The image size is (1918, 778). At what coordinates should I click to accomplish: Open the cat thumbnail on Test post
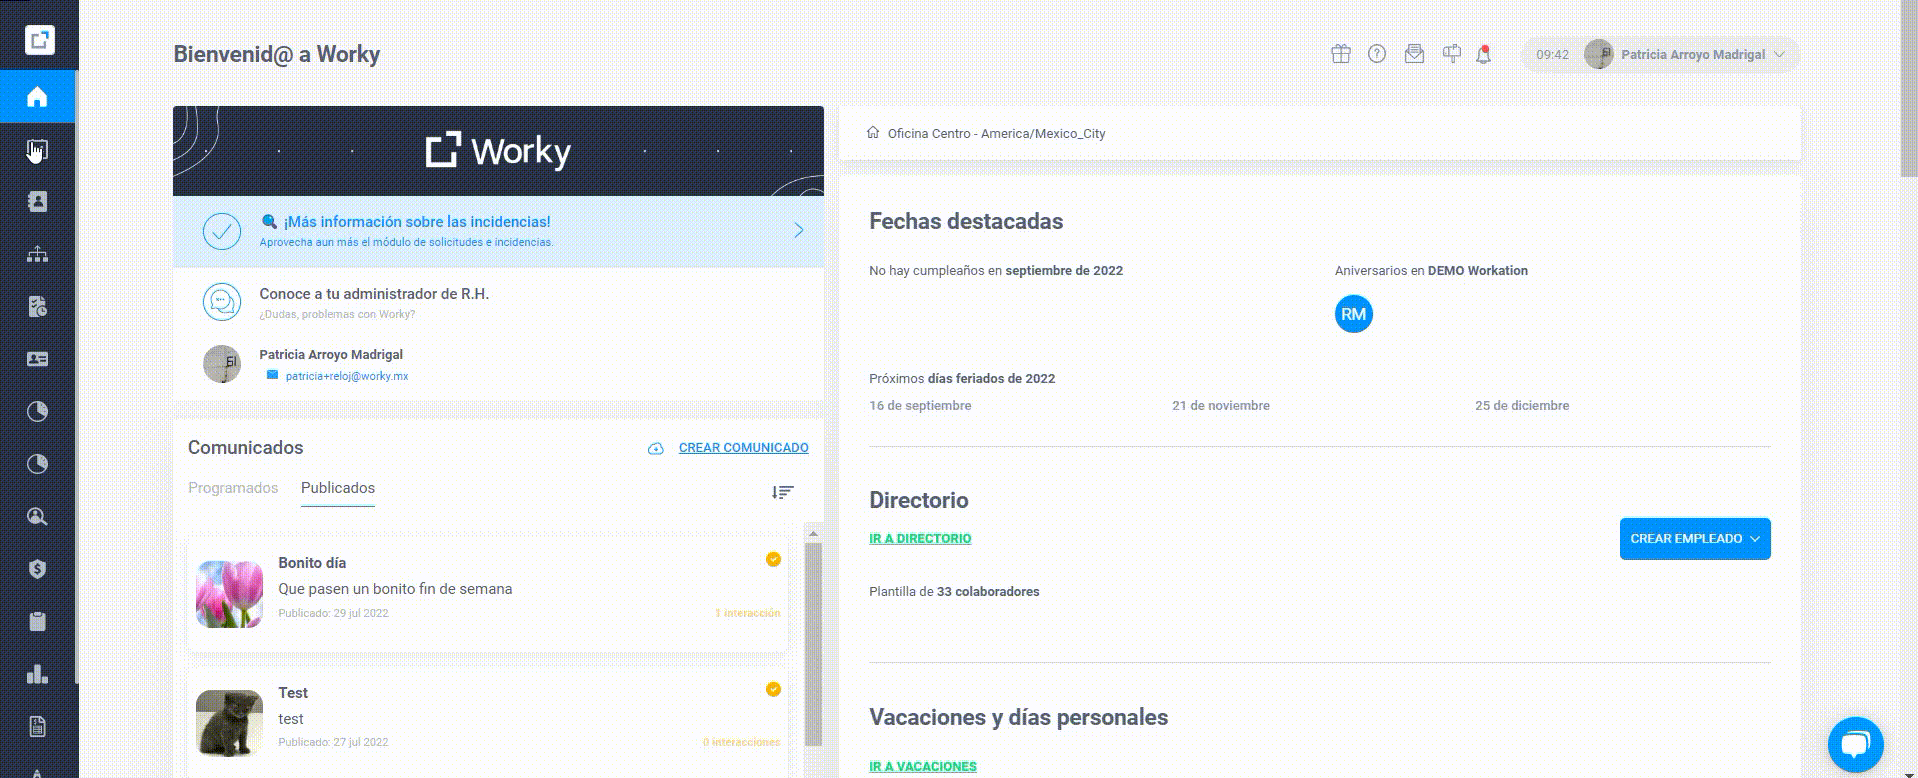(229, 723)
